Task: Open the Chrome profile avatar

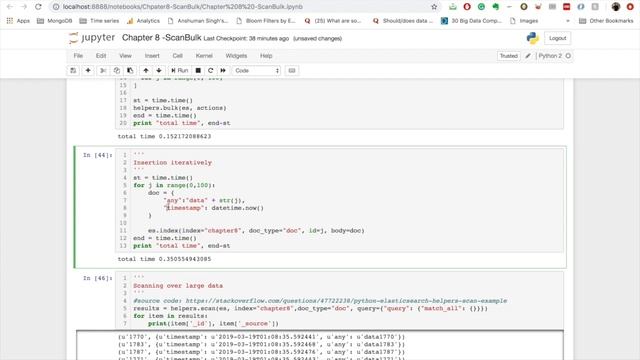Action: [x=616, y=7]
